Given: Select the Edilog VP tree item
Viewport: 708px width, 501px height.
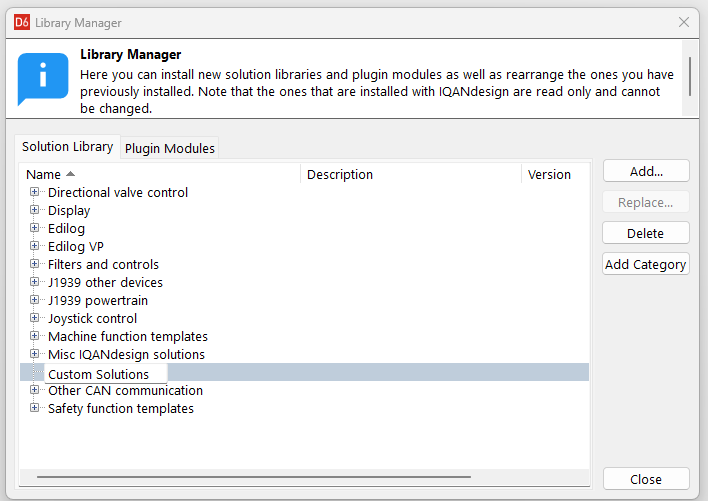Looking at the screenshot, I should point(76,246).
